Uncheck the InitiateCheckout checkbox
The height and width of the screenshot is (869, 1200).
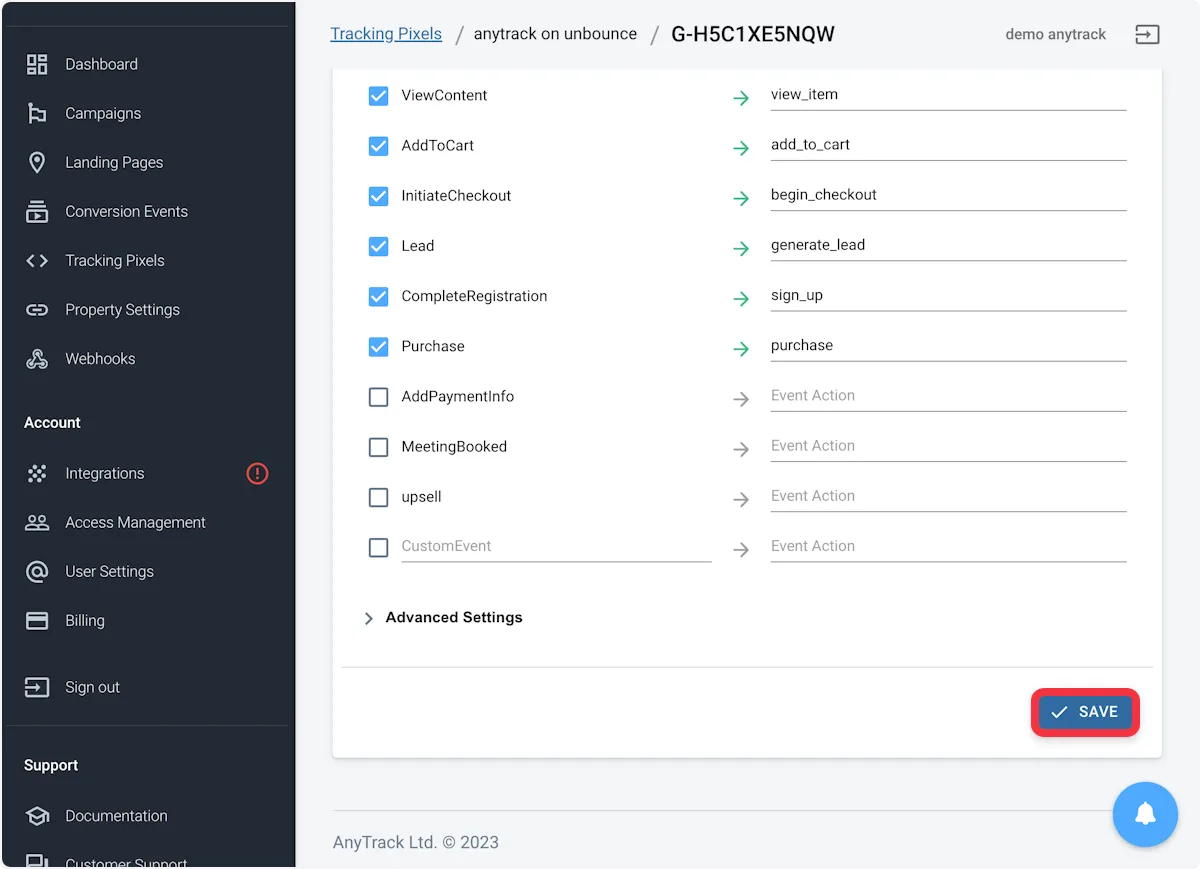378,196
